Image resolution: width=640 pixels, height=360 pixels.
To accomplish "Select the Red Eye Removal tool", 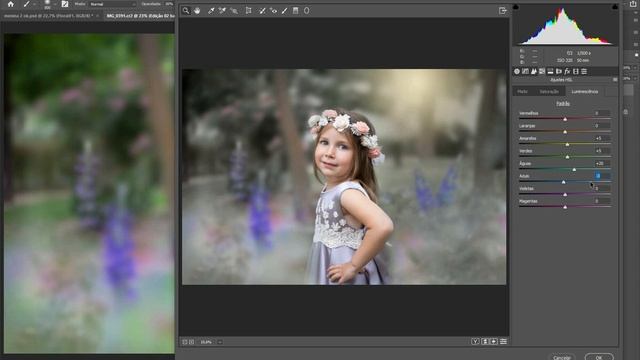I will point(273,11).
